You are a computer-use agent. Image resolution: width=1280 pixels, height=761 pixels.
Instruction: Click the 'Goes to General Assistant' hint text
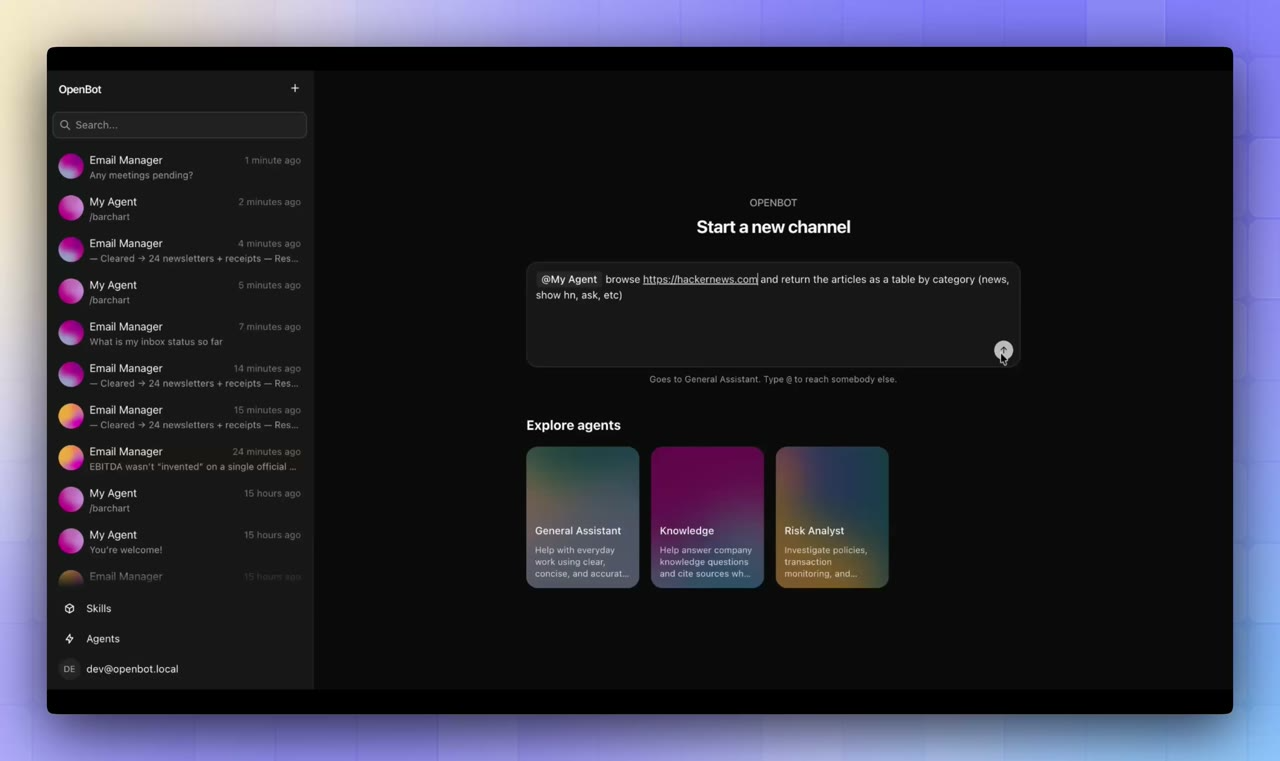tap(773, 379)
